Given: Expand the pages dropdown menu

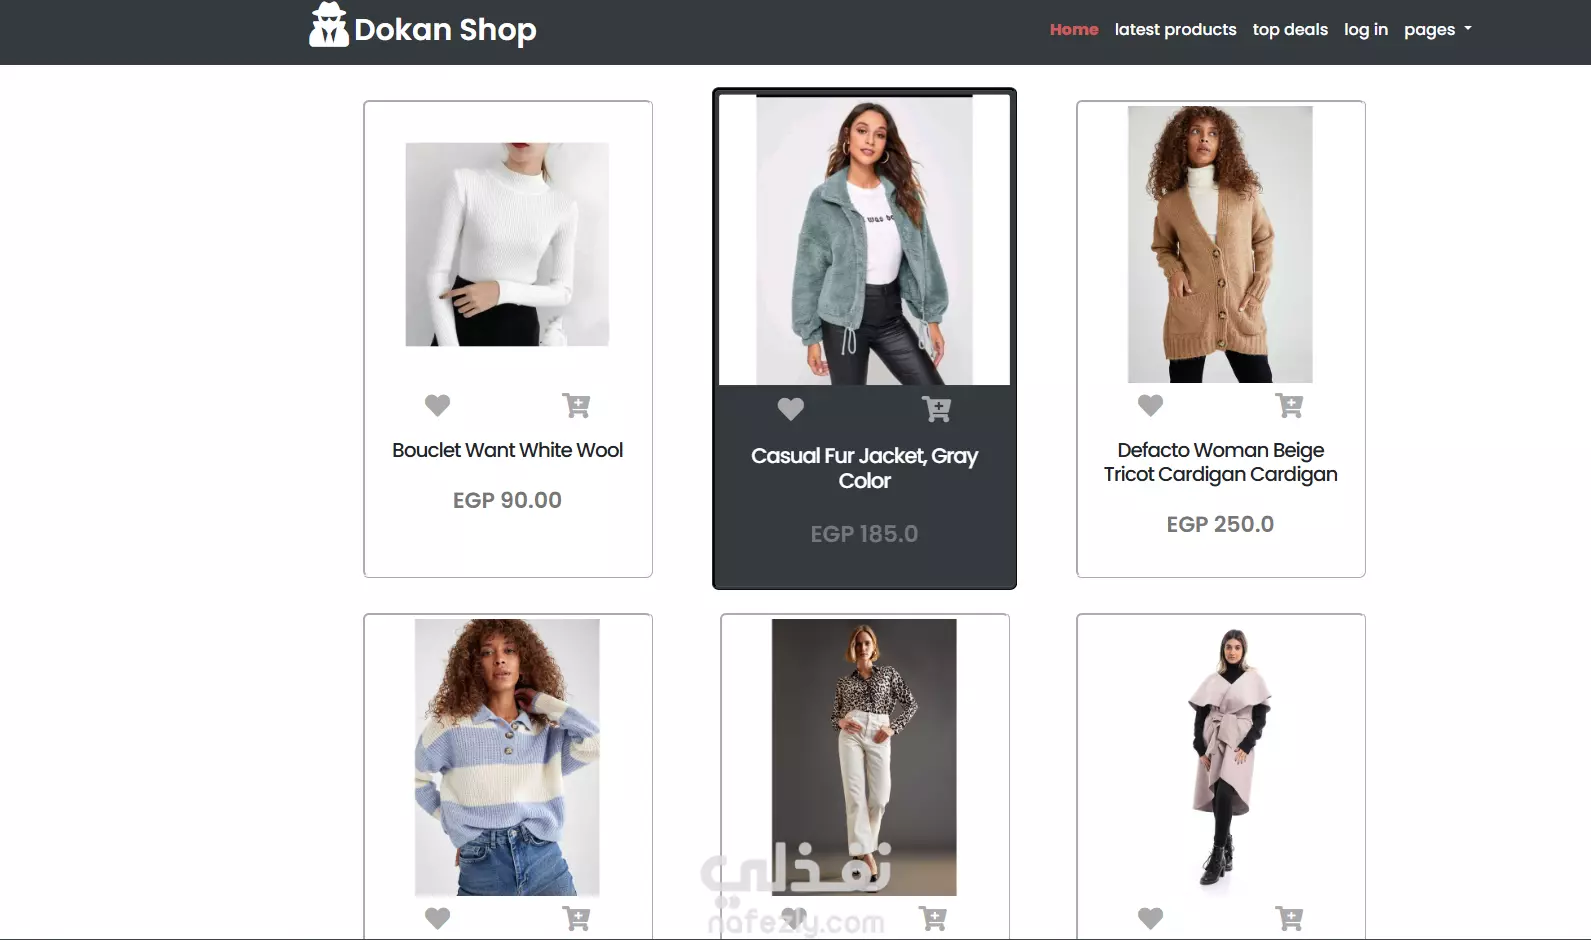Looking at the screenshot, I should coord(1437,30).
